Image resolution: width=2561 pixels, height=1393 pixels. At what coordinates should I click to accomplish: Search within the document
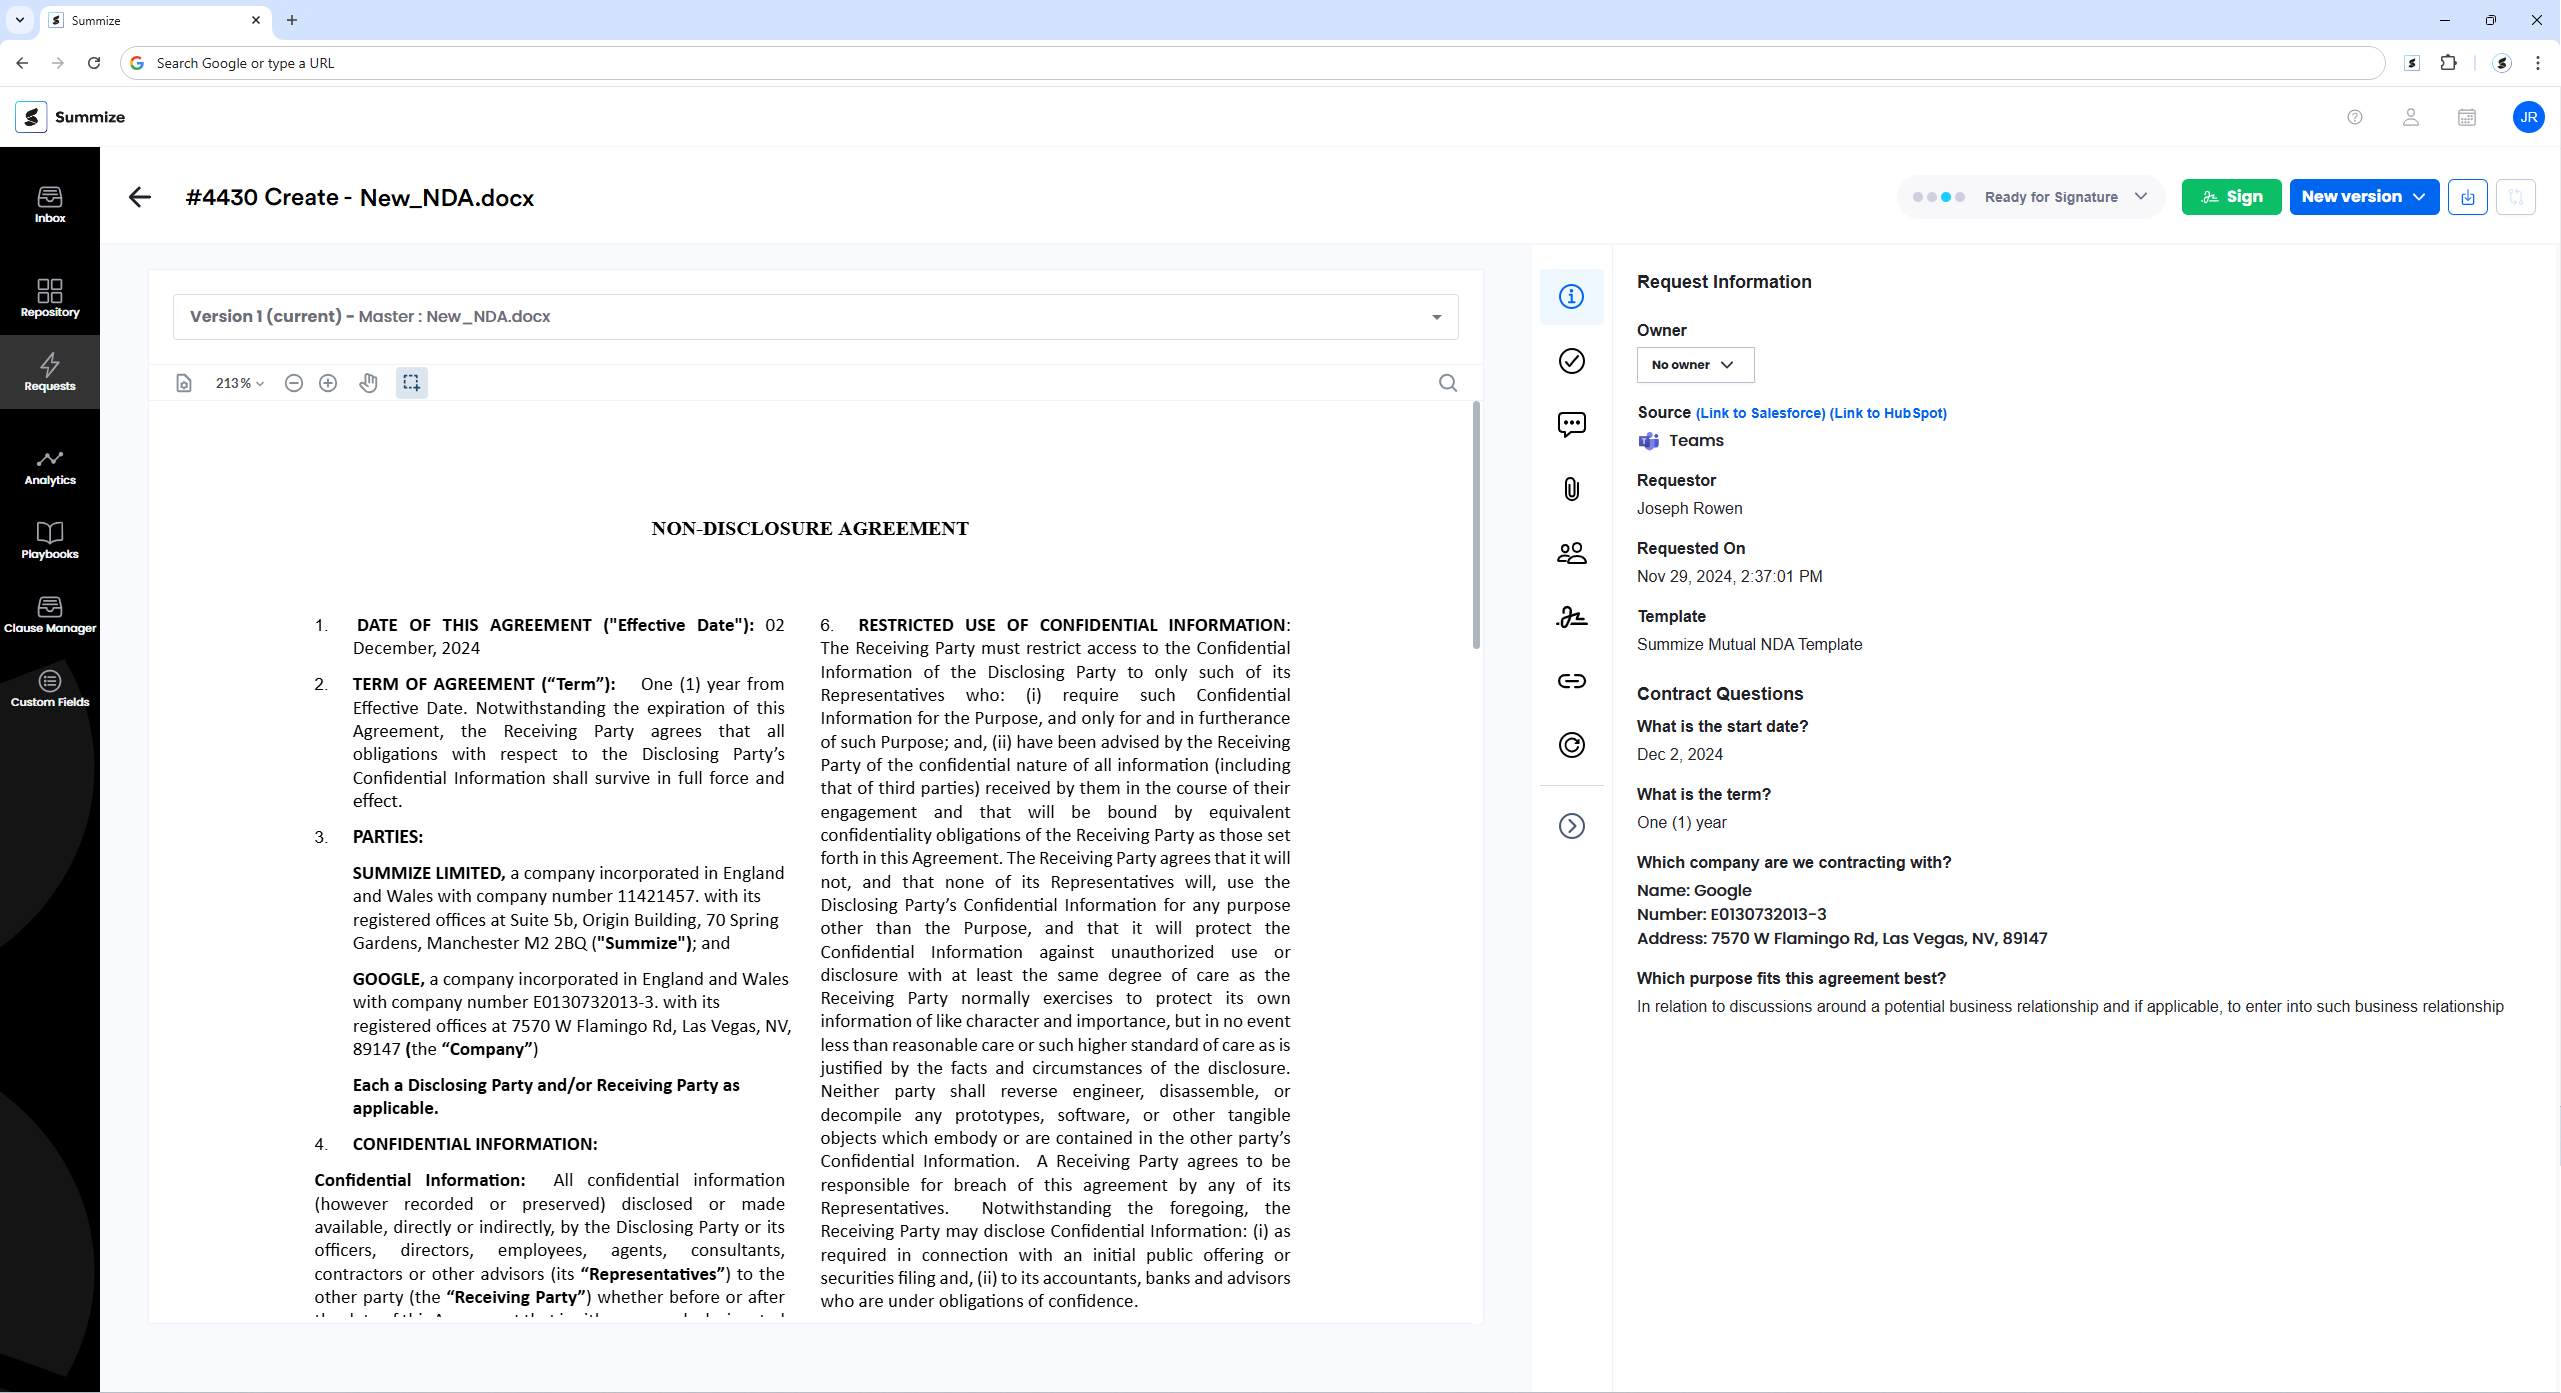click(x=1447, y=383)
